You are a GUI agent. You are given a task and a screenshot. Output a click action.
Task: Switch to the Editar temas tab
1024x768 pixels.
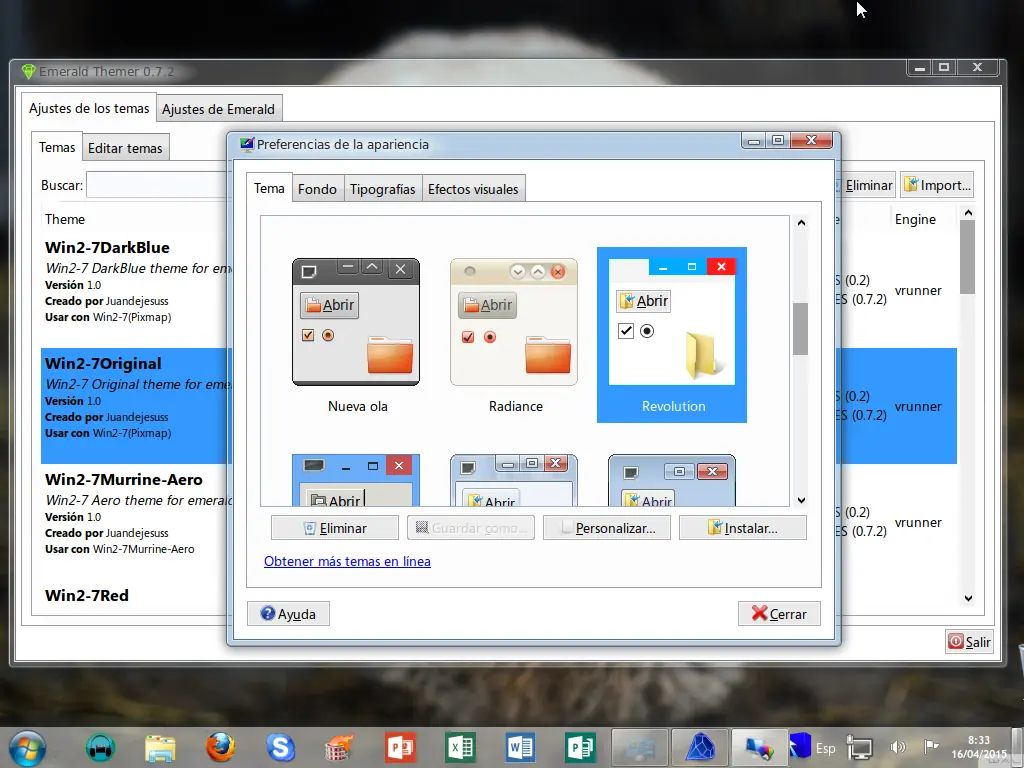(125, 148)
